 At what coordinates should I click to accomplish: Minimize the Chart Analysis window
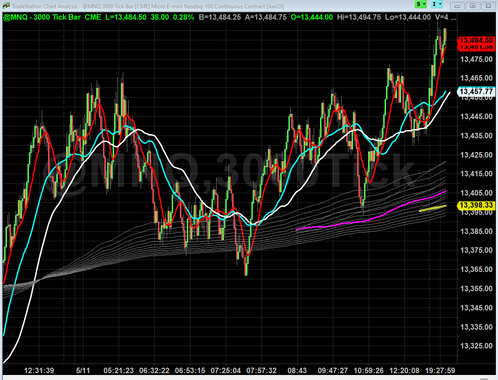coord(457,6)
